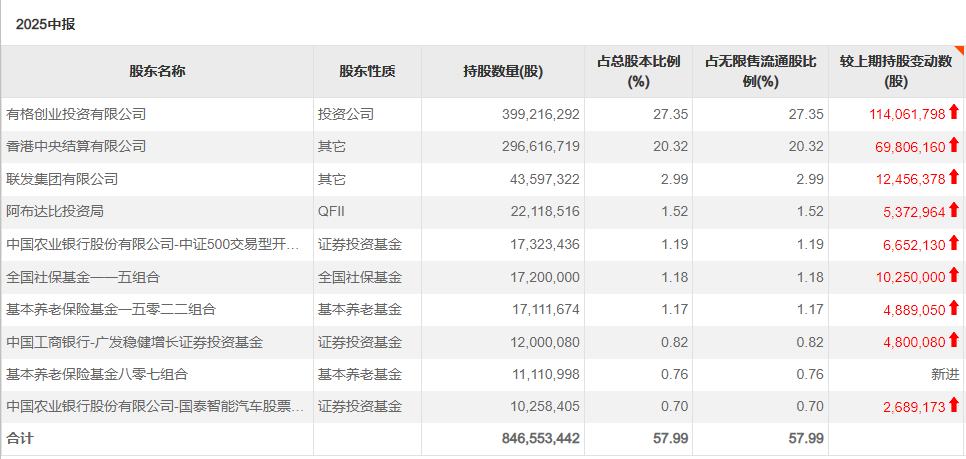
Task: Click the QFII shareholder type cell
Action: pos(332,211)
